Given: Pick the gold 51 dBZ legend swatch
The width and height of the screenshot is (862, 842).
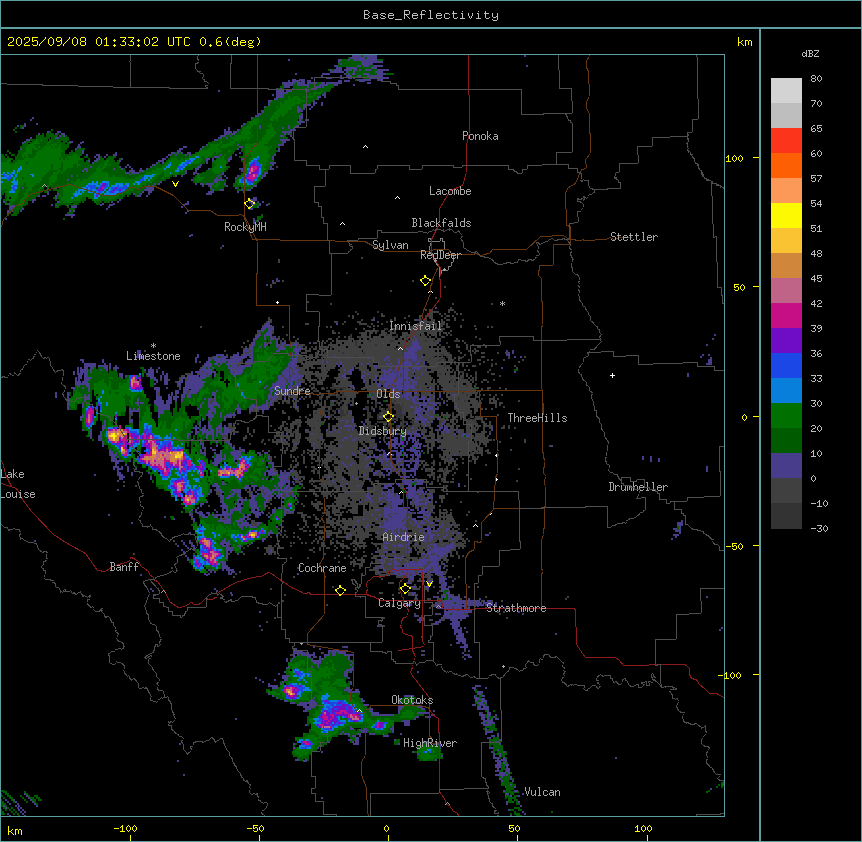Looking at the screenshot, I should click(x=786, y=241).
